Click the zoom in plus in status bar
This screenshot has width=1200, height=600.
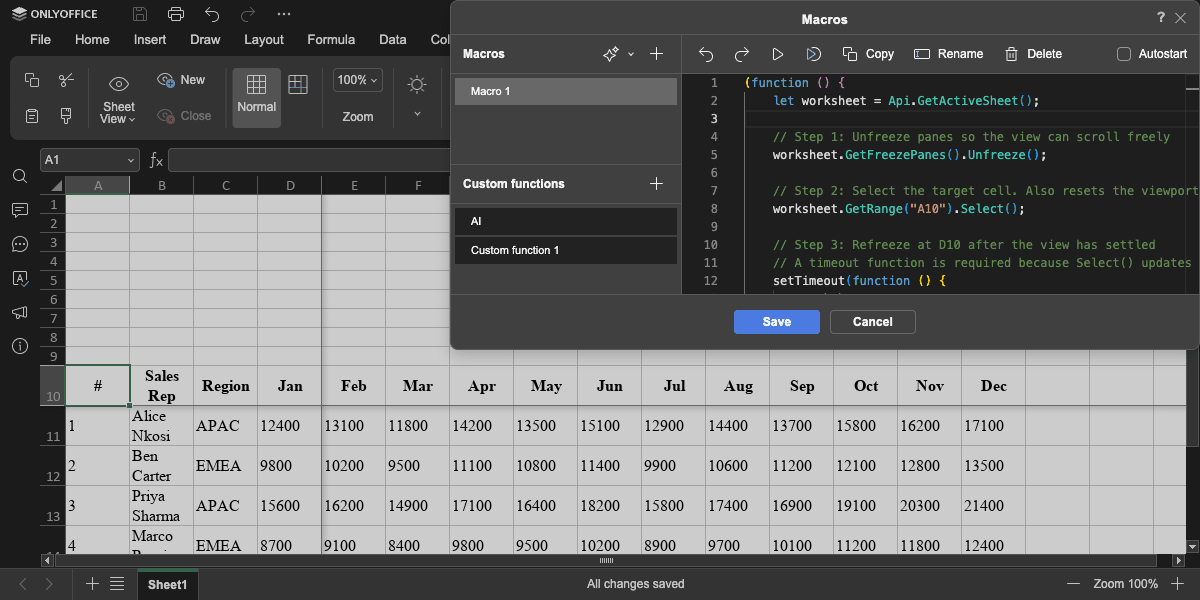(x=1177, y=584)
